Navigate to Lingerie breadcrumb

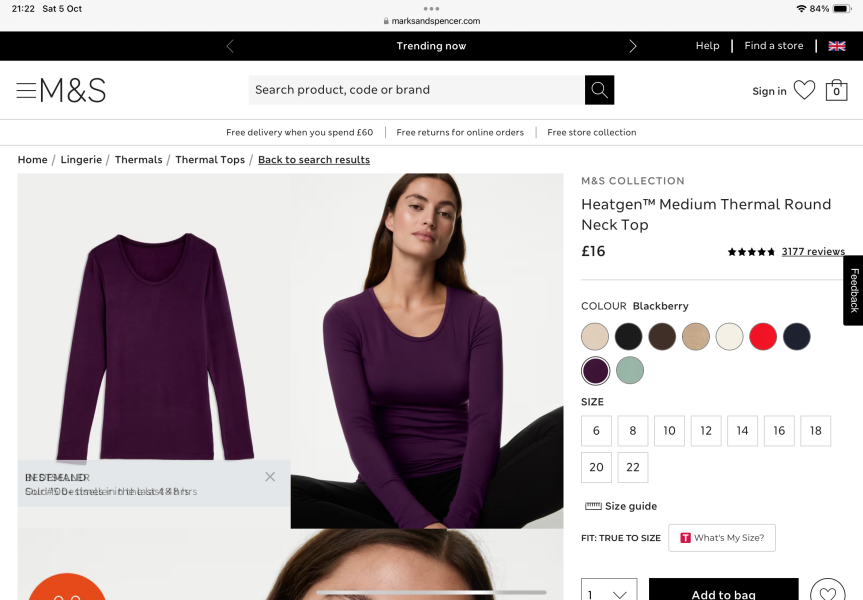click(81, 160)
